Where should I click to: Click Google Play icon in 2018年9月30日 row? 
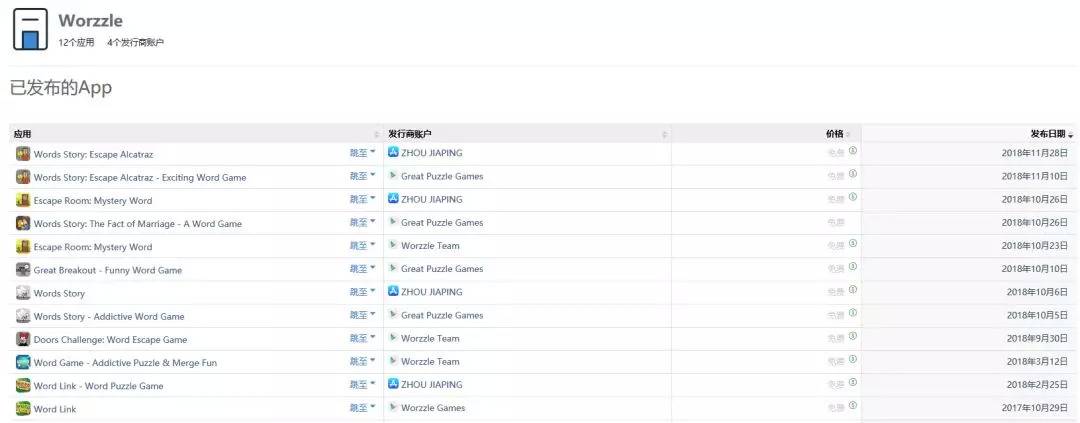pyautogui.click(x=393, y=338)
